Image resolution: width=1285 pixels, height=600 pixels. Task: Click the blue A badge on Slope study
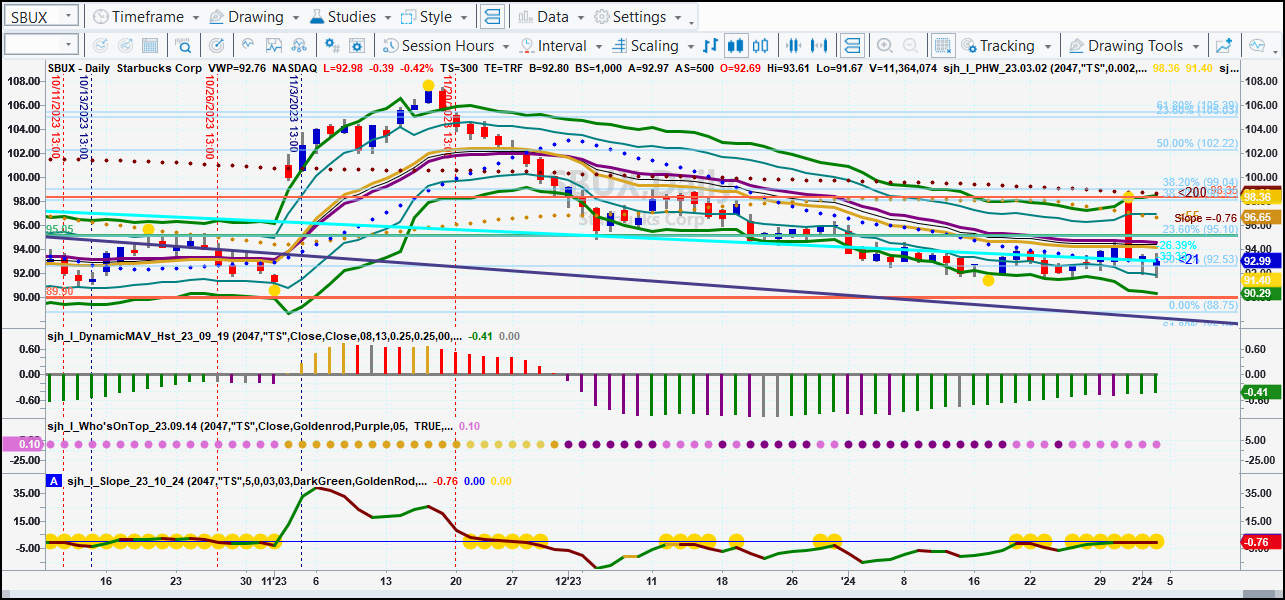tap(54, 481)
